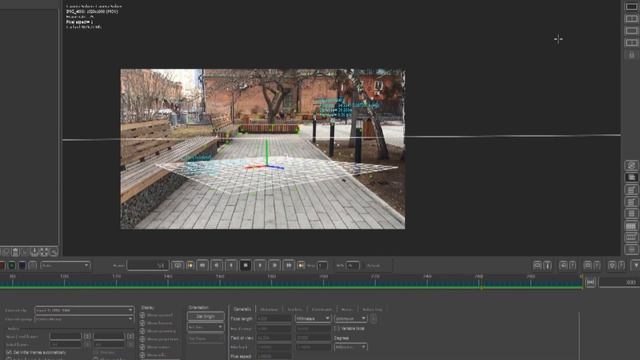Click the red color swatch above the timeline

coord(2,266)
